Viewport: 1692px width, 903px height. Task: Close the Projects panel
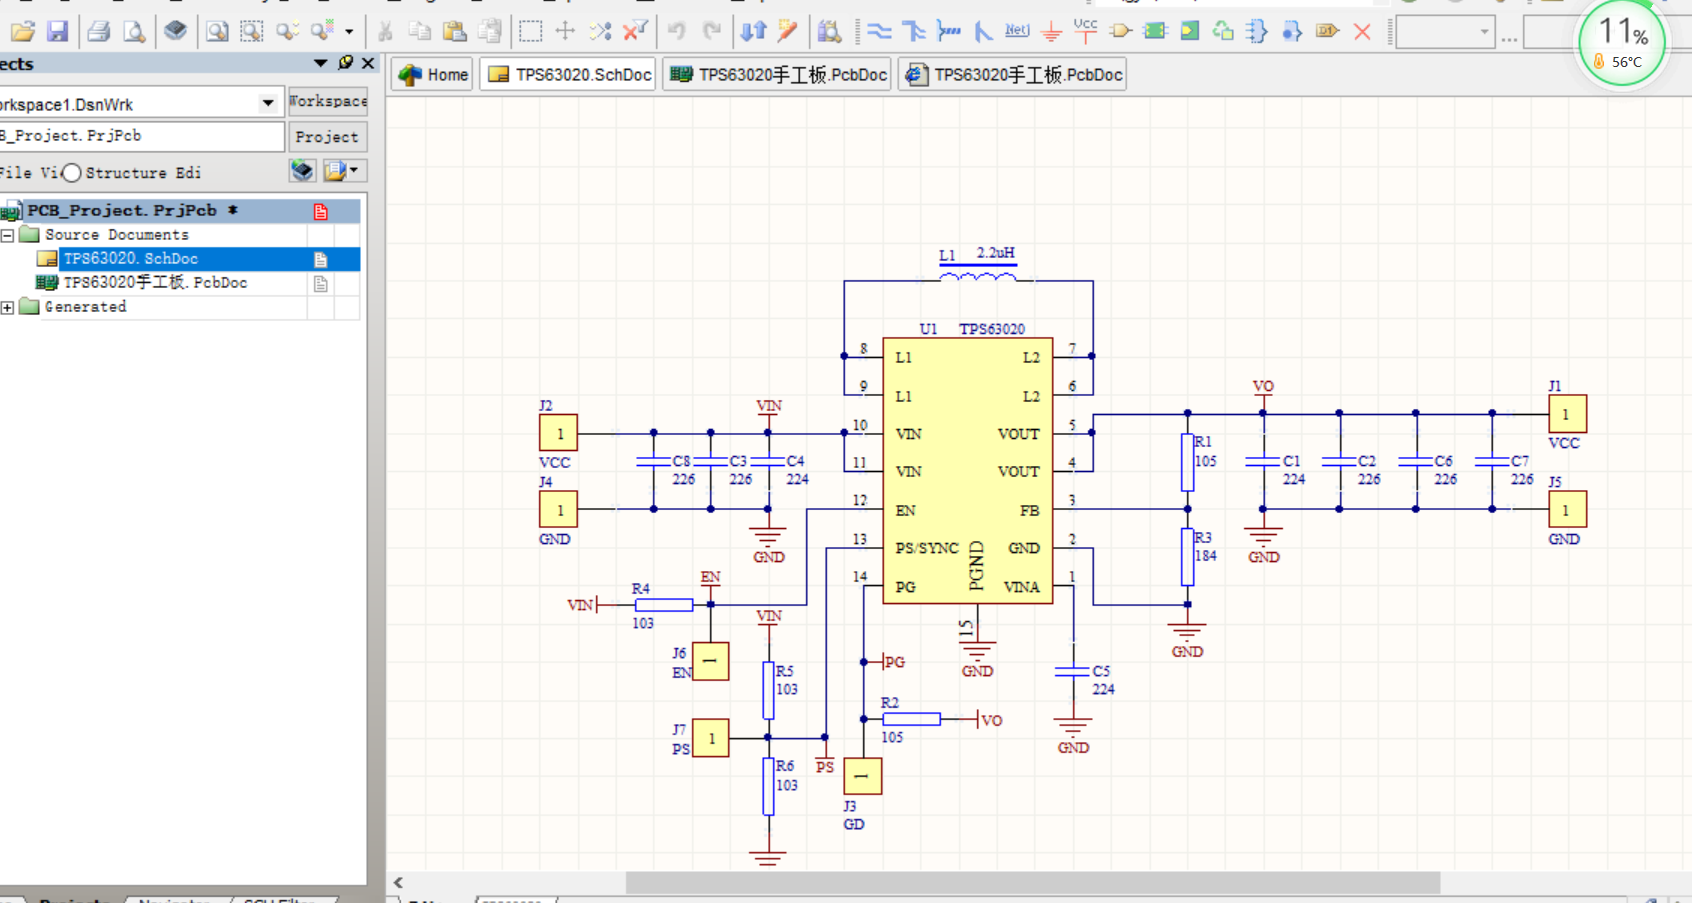(368, 63)
